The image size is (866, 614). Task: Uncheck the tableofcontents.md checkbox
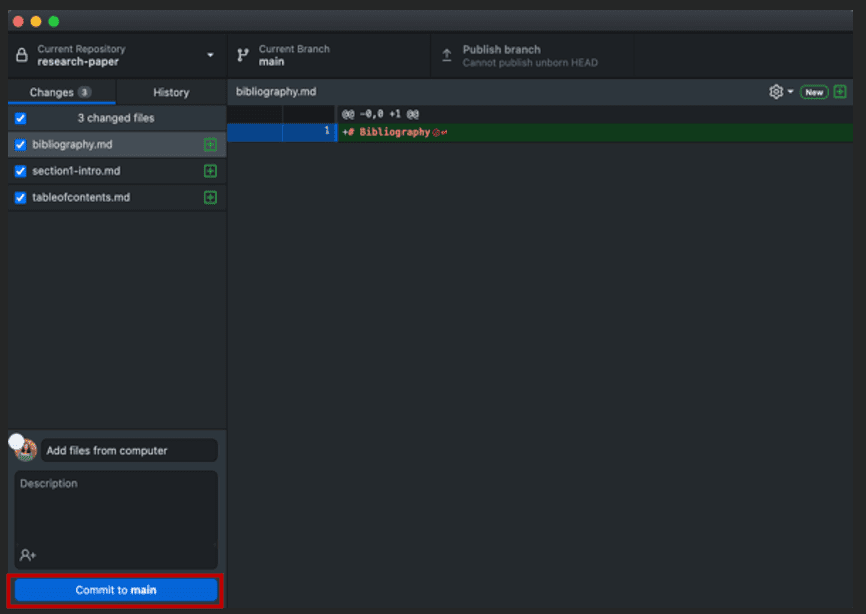coord(20,198)
